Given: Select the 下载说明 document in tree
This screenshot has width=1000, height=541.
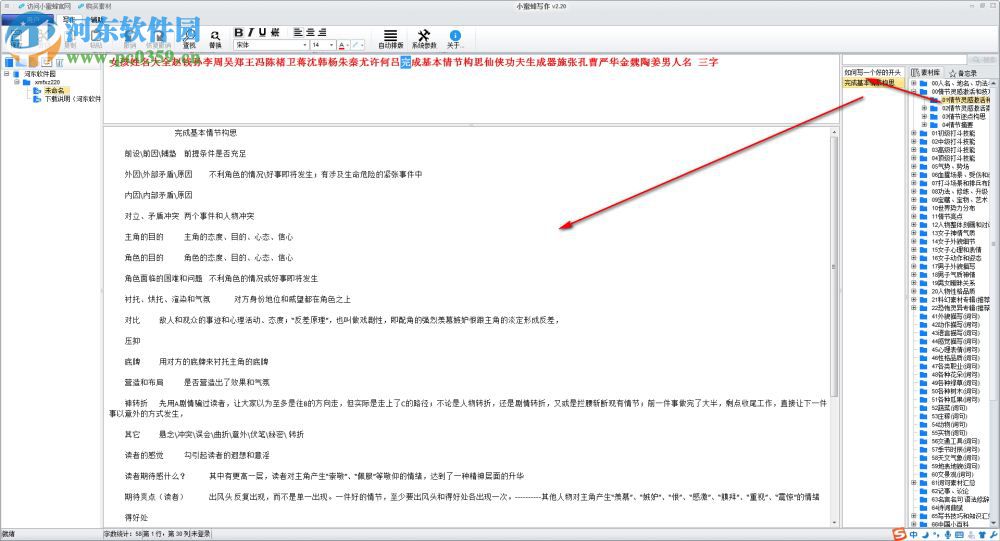Looking at the screenshot, I should coord(72,99).
